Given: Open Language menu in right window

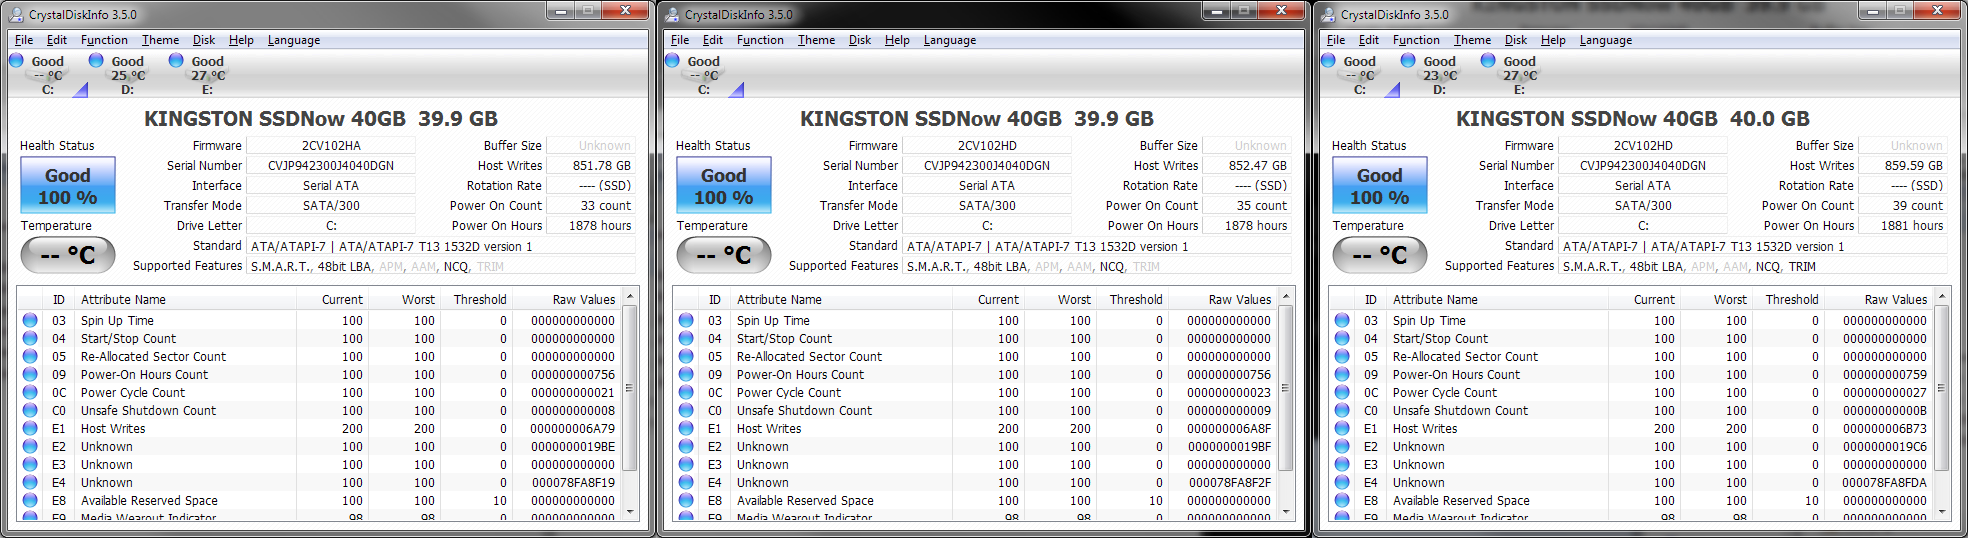Looking at the screenshot, I should (x=1605, y=40).
